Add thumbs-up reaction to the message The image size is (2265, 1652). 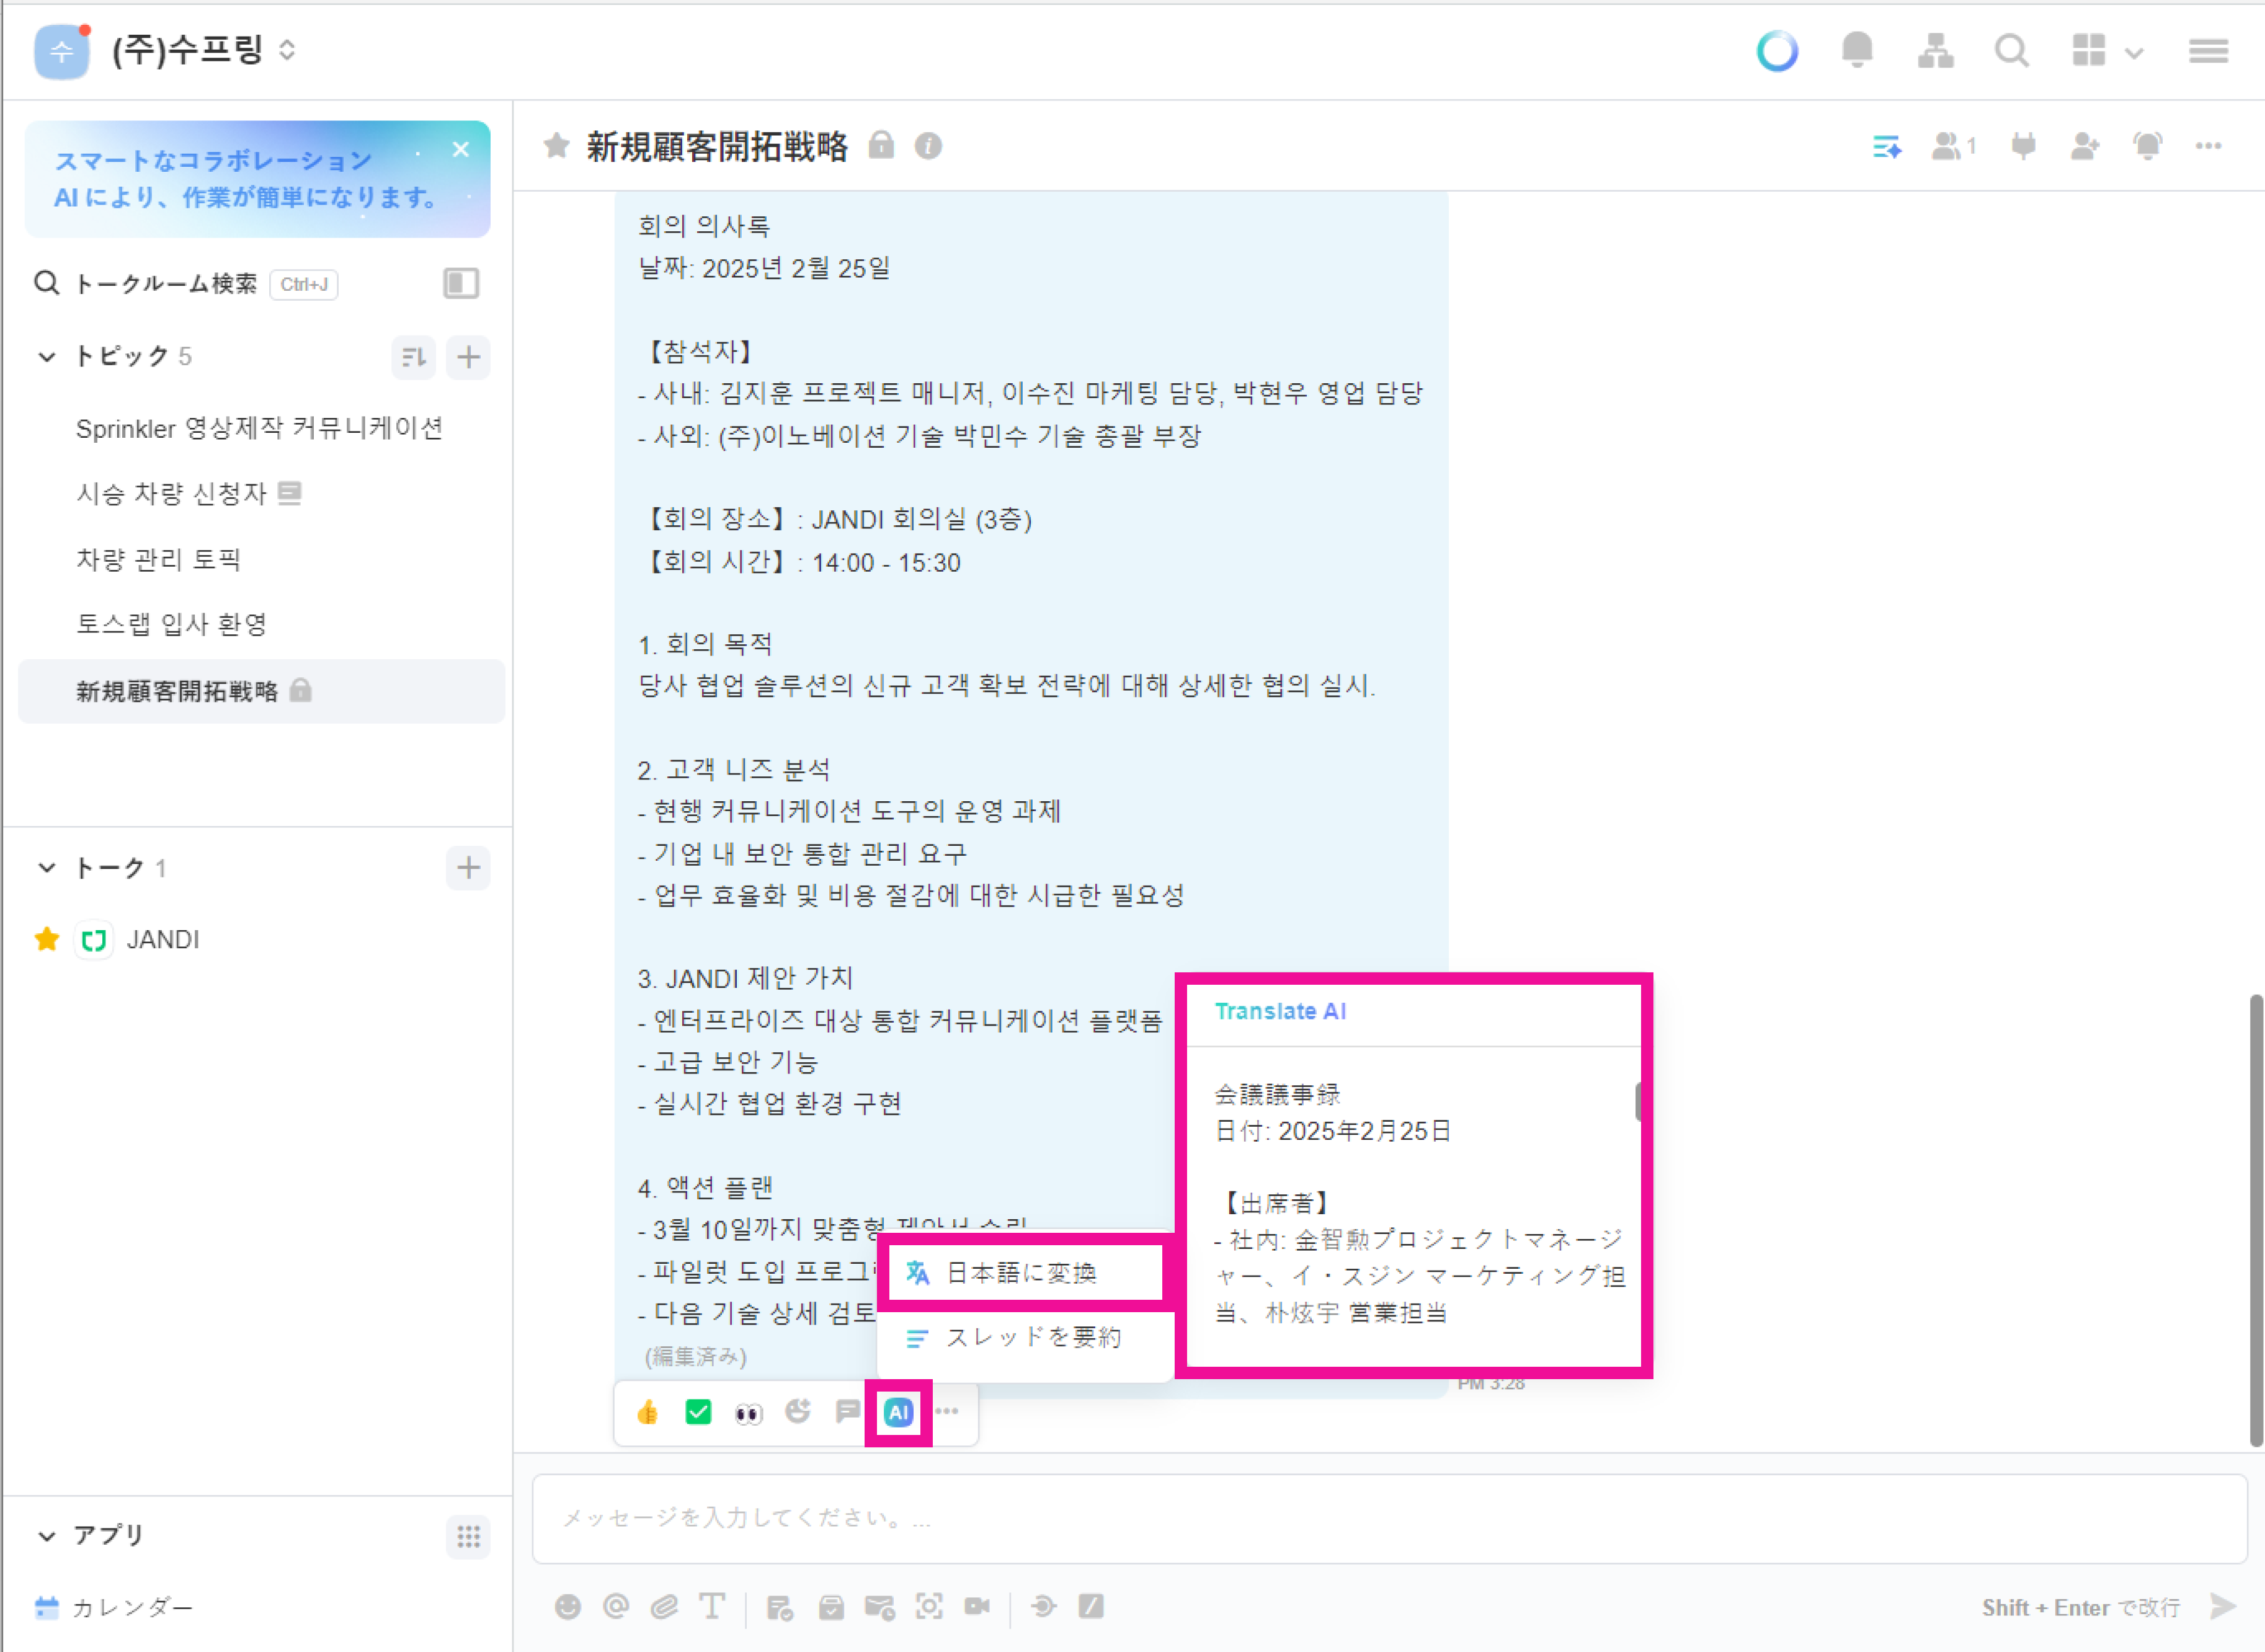click(648, 1412)
